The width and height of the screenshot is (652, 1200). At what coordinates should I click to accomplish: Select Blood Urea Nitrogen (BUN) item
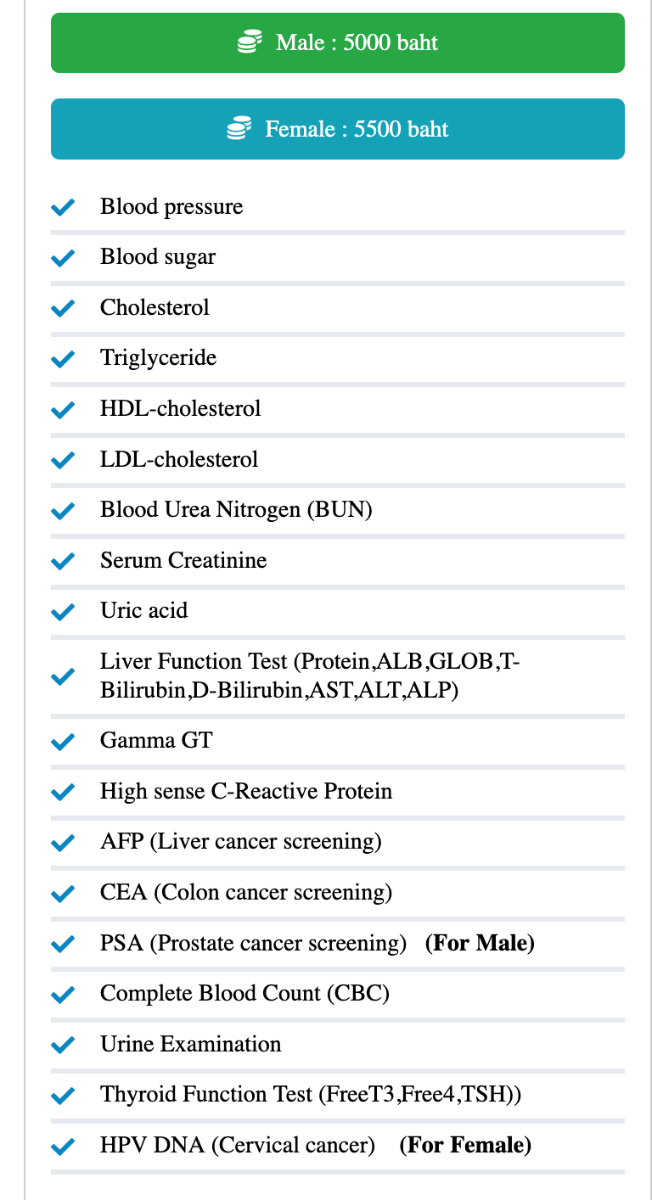coord(236,510)
